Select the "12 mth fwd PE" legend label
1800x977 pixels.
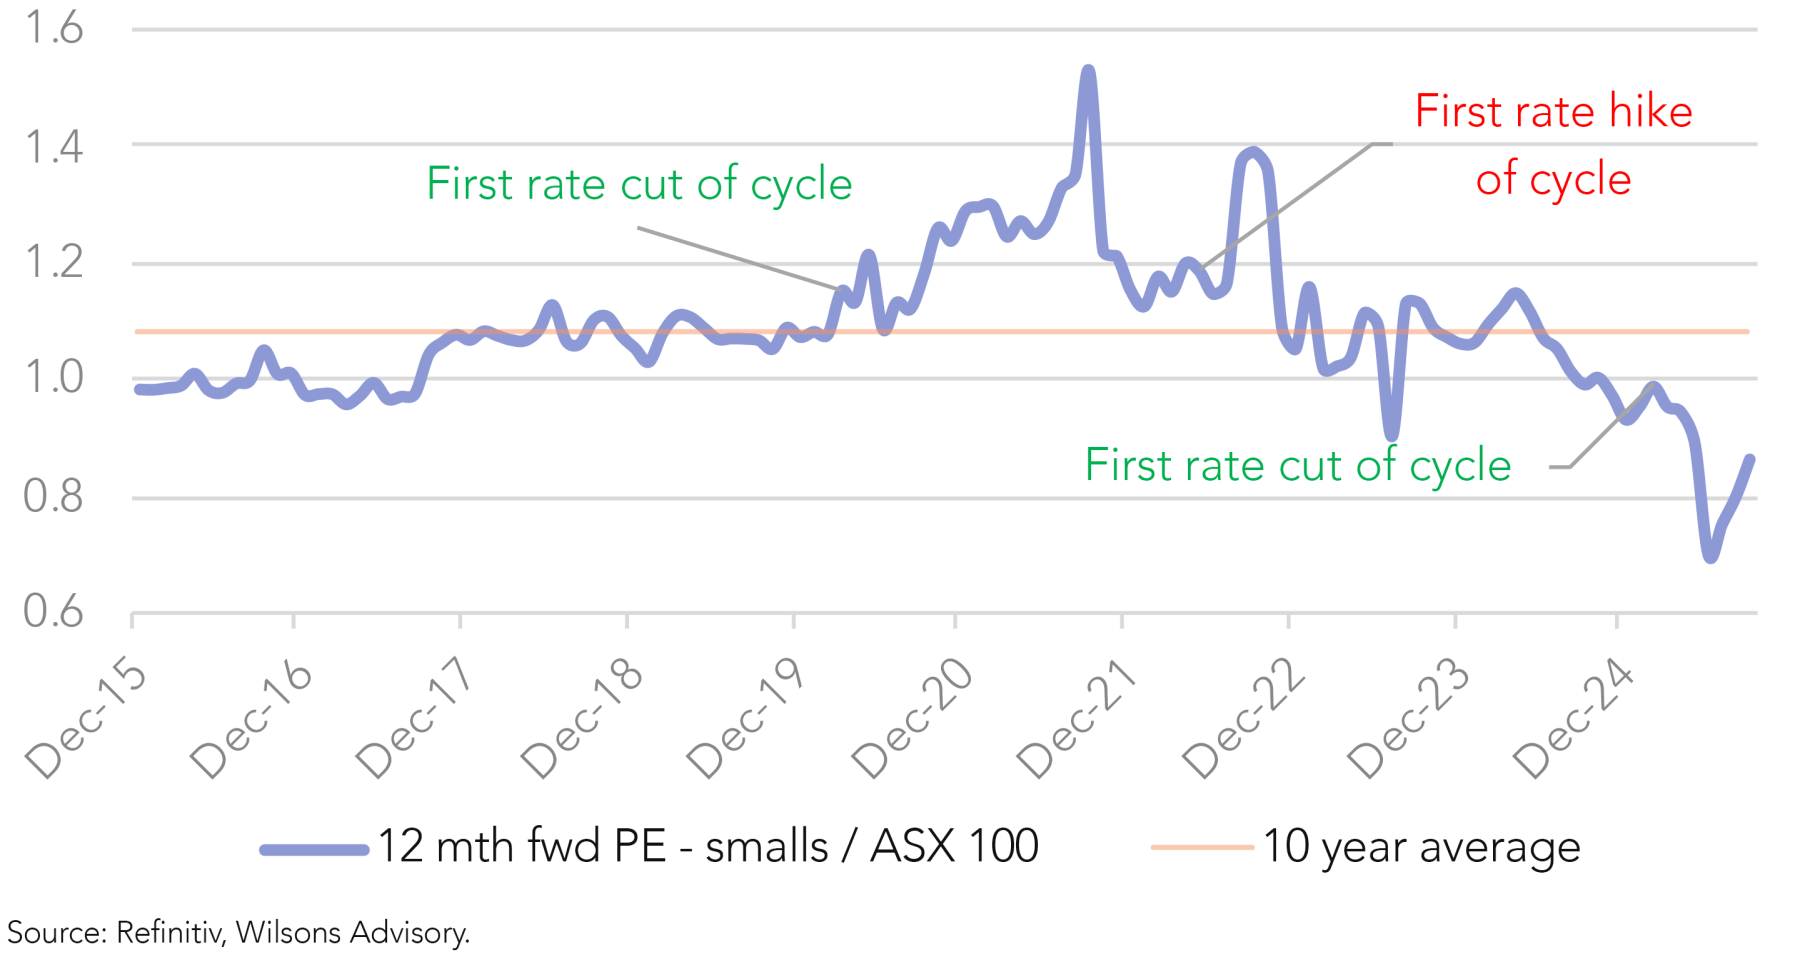[707, 847]
